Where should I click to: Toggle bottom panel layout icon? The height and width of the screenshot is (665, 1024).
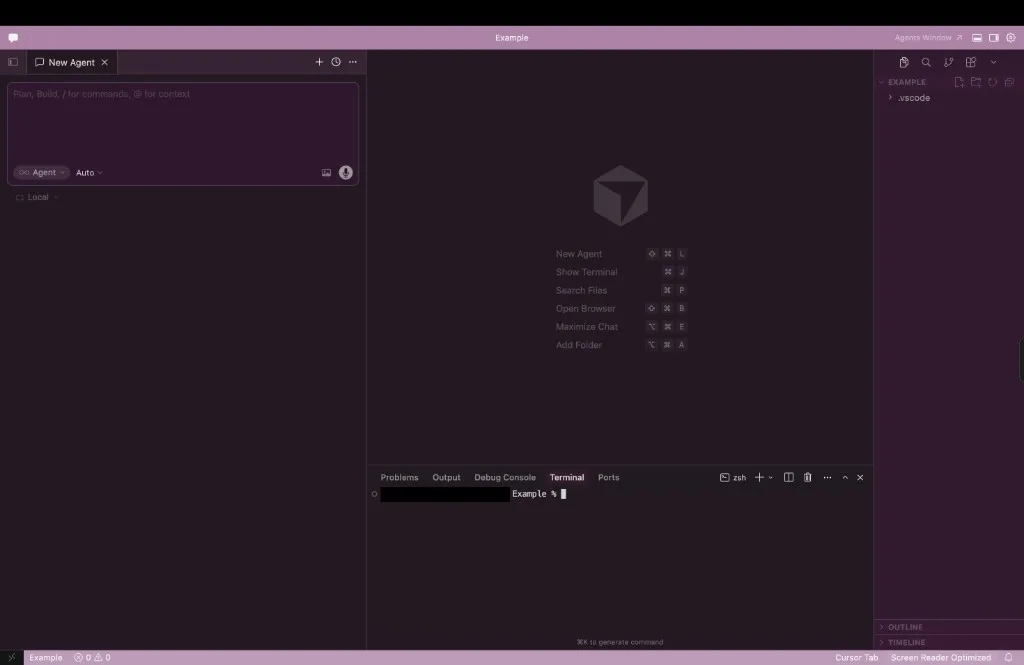tap(977, 38)
